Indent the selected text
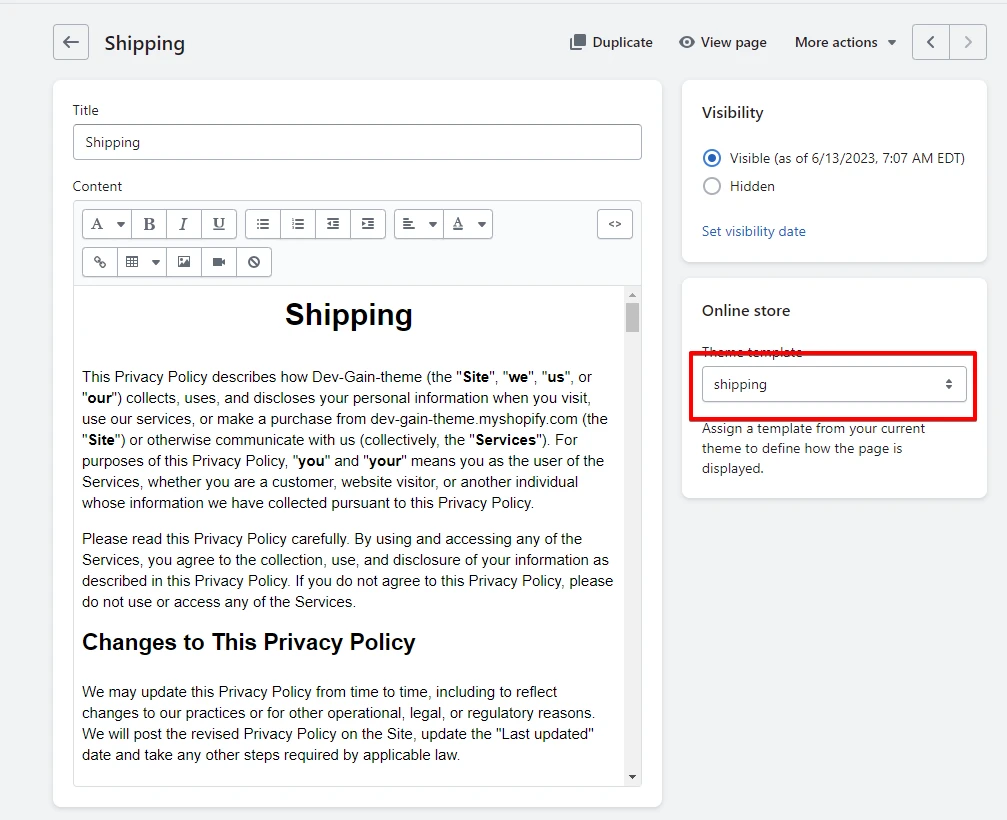 coord(368,224)
